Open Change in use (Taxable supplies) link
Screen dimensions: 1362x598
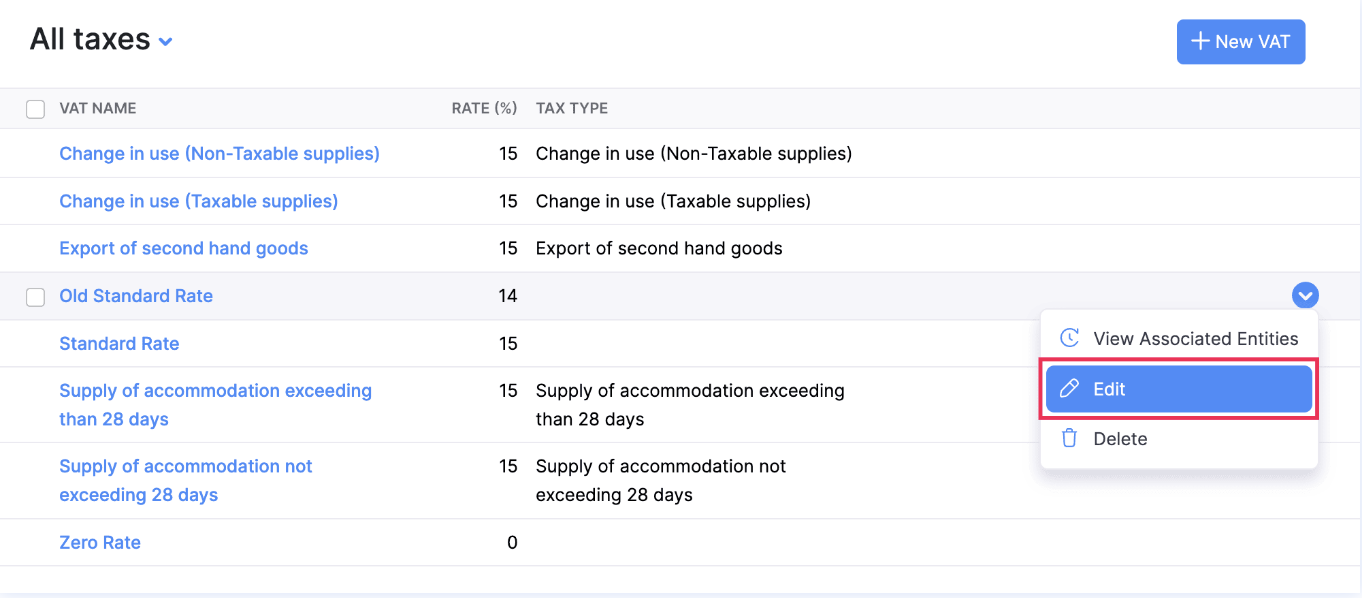[198, 201]
